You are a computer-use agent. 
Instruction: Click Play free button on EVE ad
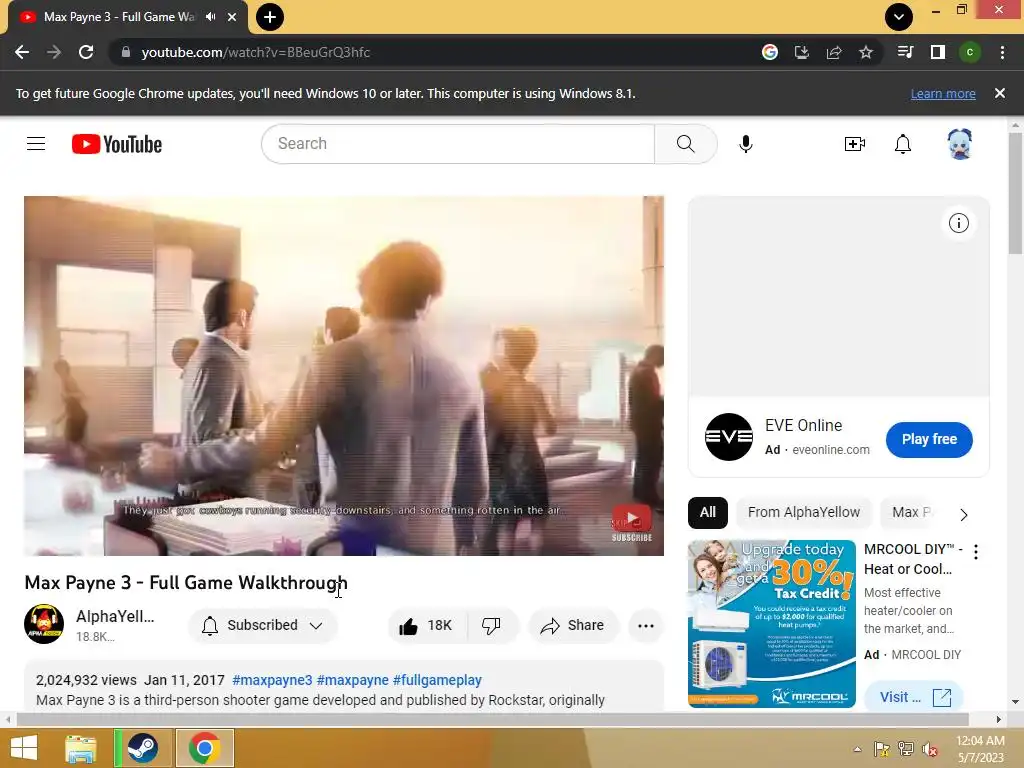(x=929, y=440)
